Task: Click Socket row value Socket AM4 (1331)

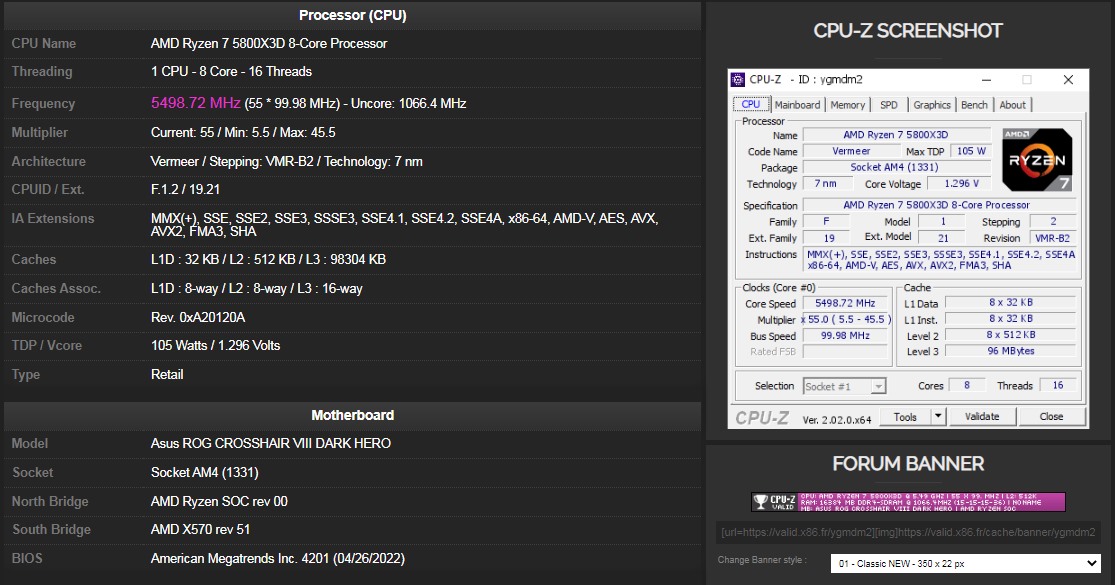Action: (x=205, y=473)
